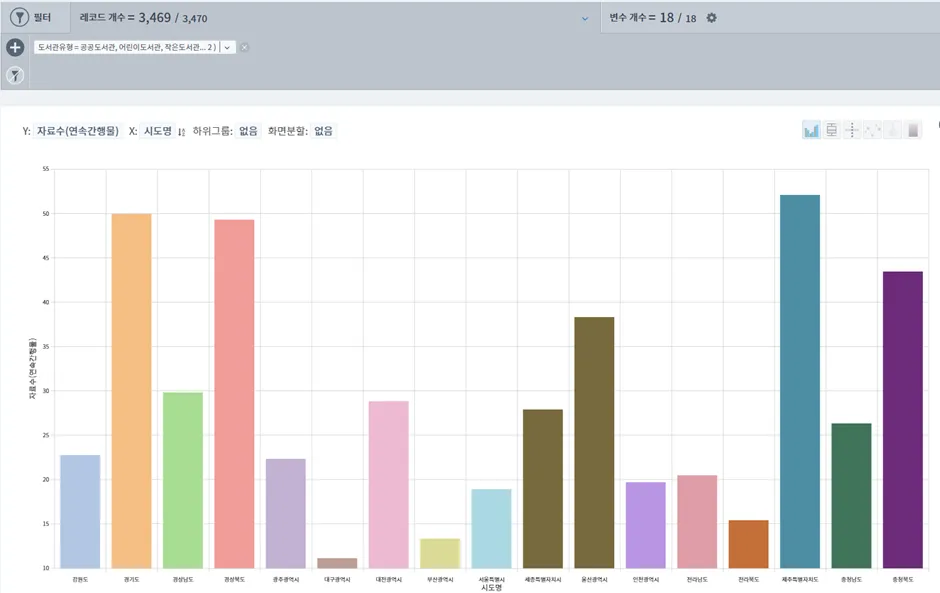Click the 대전광역시 pink bar
Viewport: 940px width, 593px height.
click(x=388, y=484)
